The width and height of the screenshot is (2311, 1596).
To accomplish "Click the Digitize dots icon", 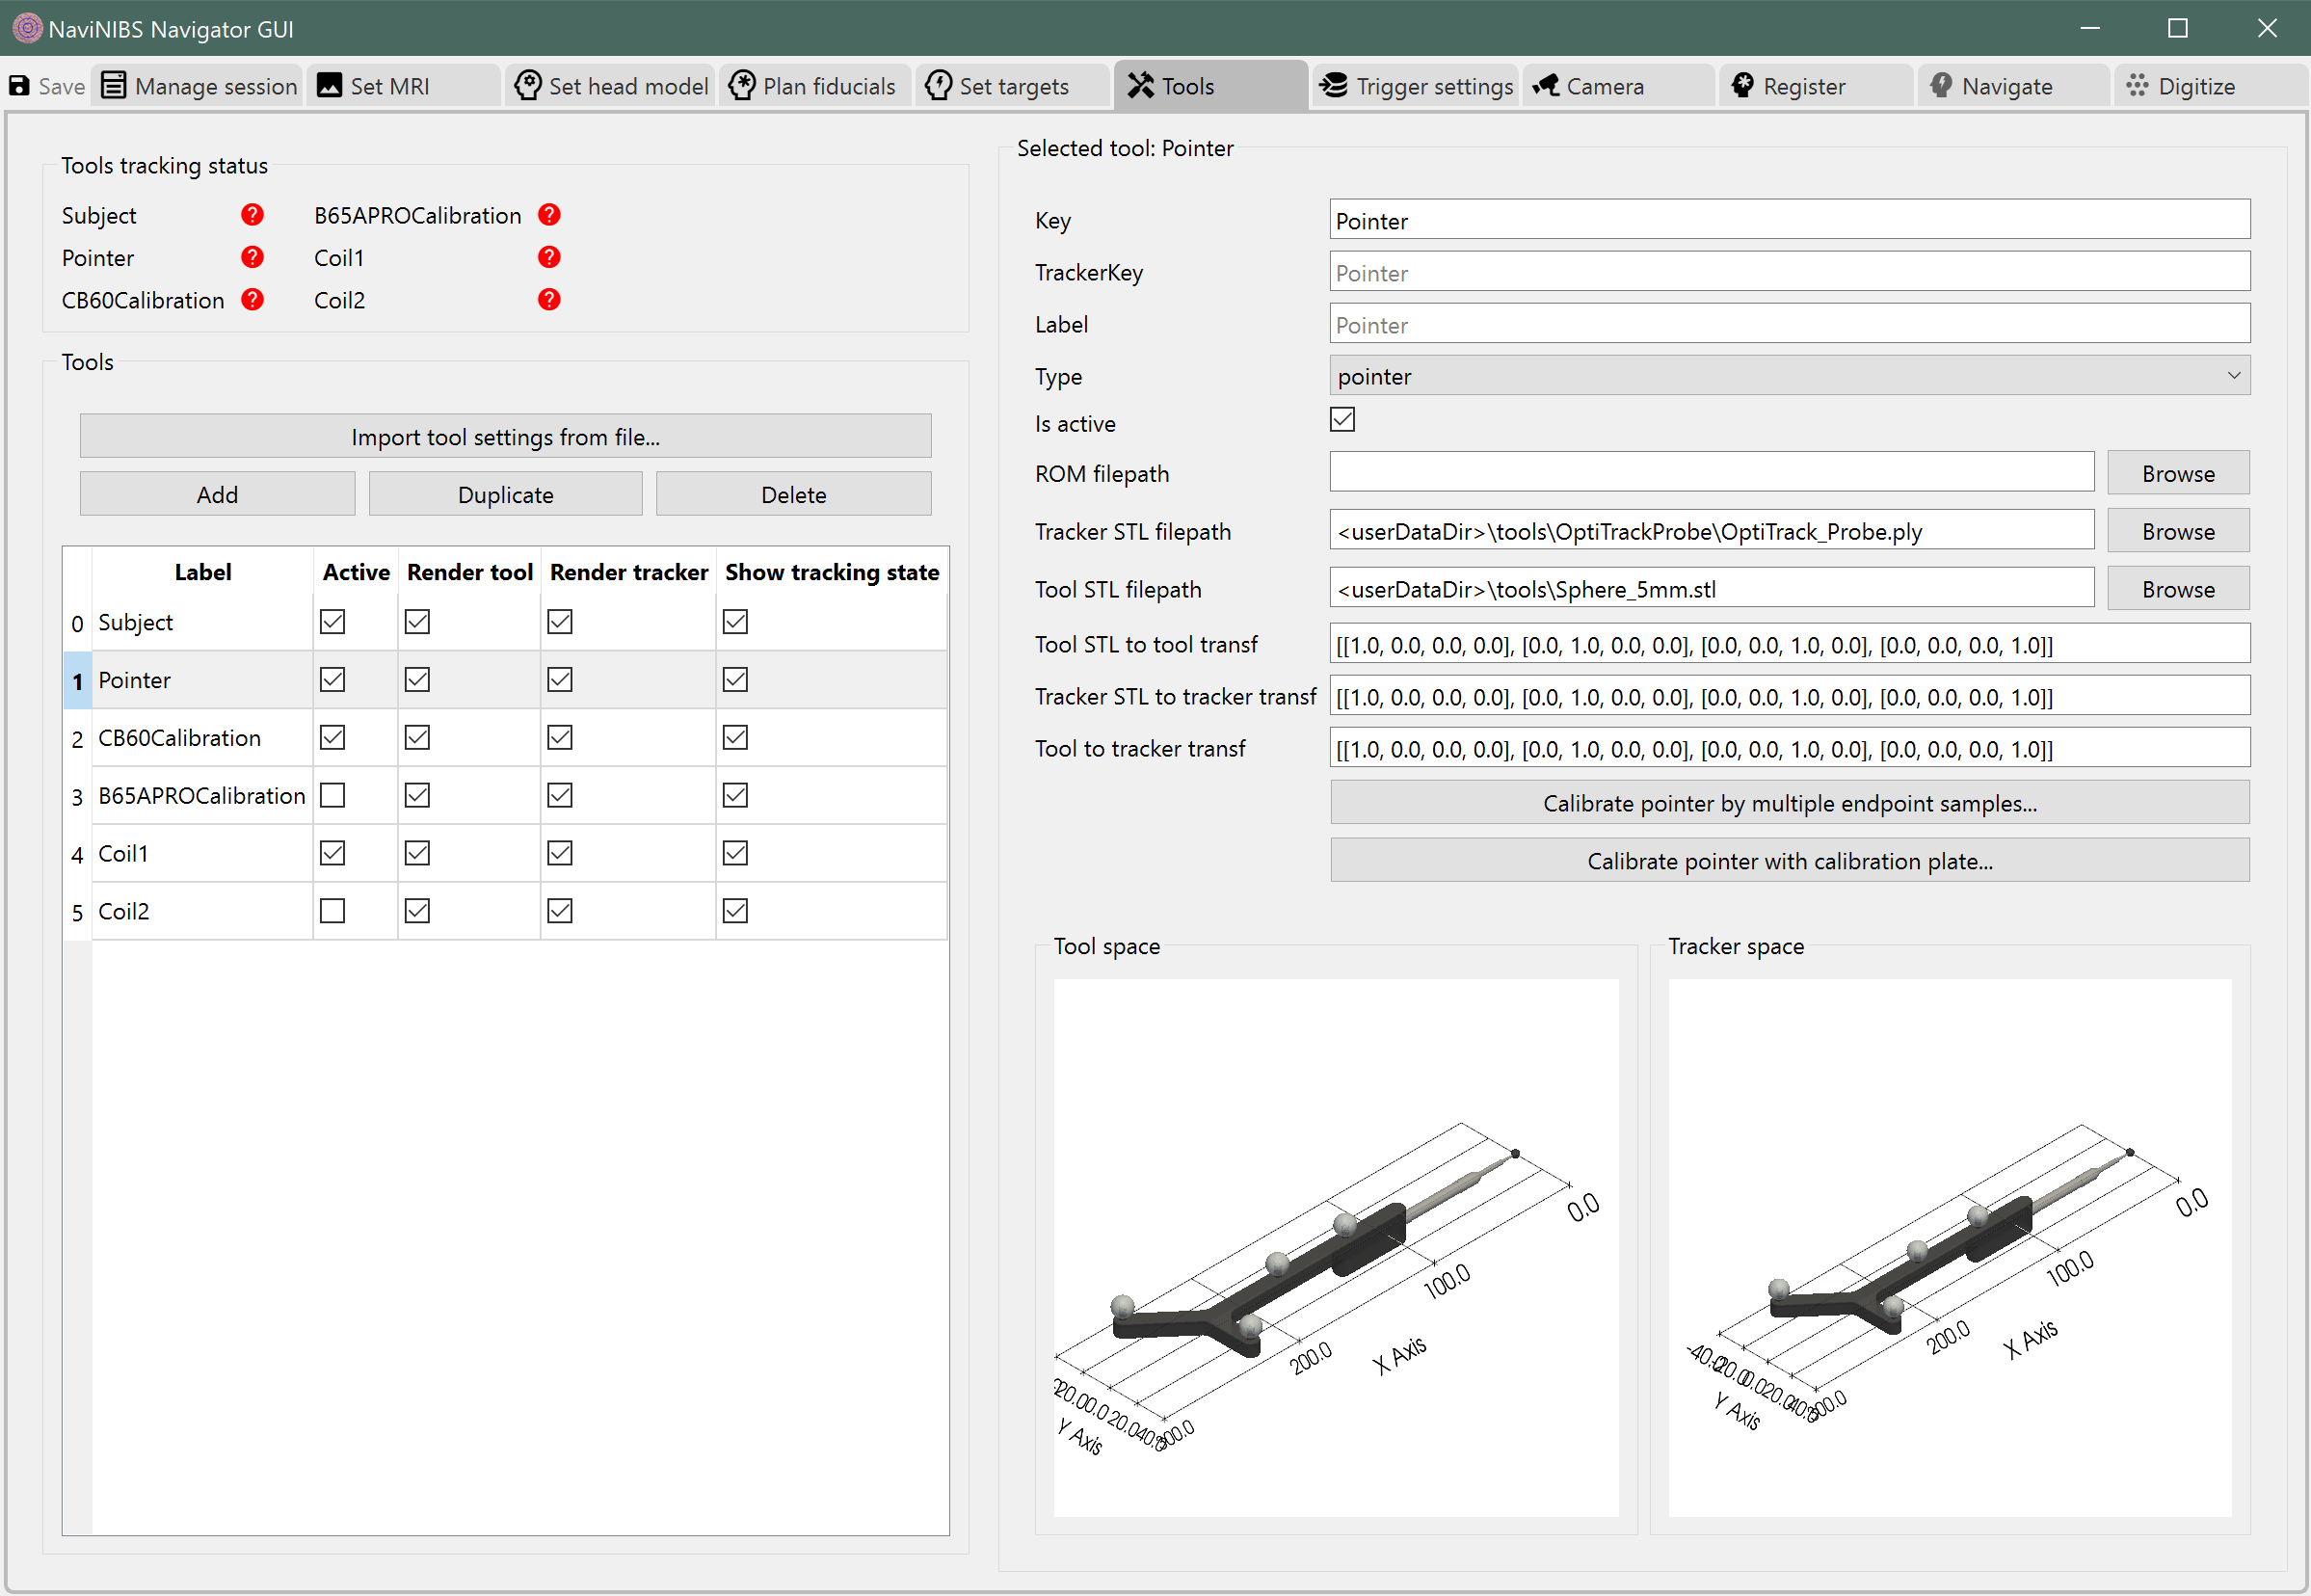I will point(2137,86).
